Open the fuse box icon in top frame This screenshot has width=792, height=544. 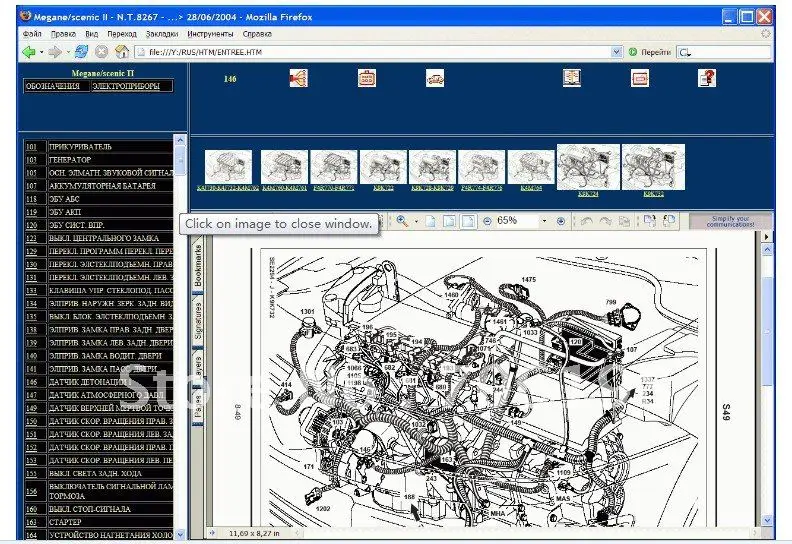point(367,78)
